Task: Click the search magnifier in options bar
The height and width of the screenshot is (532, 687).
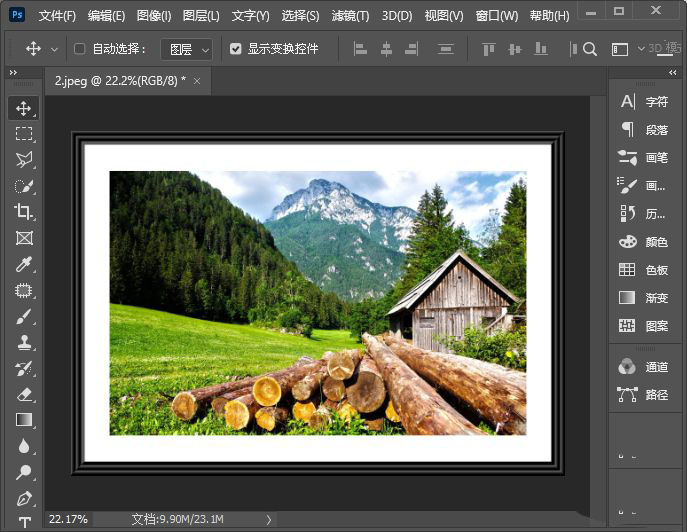Action: 590,49
